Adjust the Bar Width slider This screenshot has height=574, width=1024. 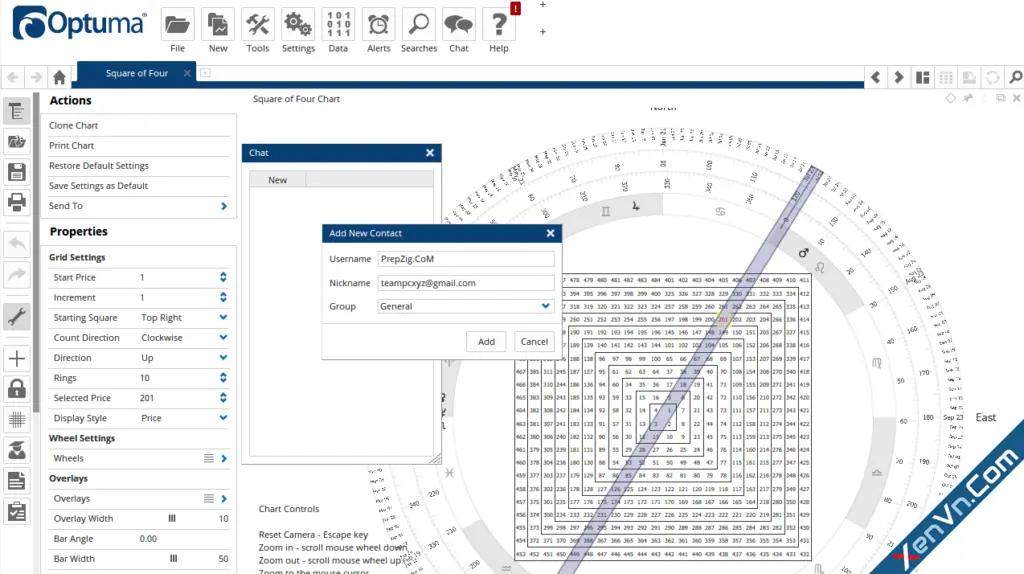point(174,559)
